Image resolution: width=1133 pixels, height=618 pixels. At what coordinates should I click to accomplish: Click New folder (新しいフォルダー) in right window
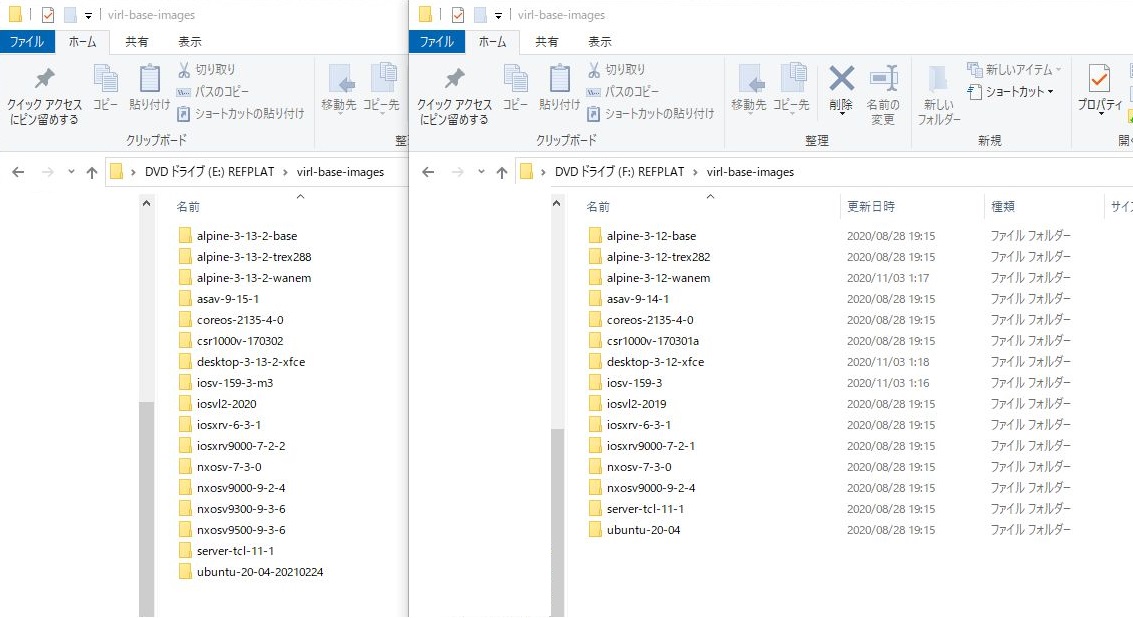(x=939, y=95)
